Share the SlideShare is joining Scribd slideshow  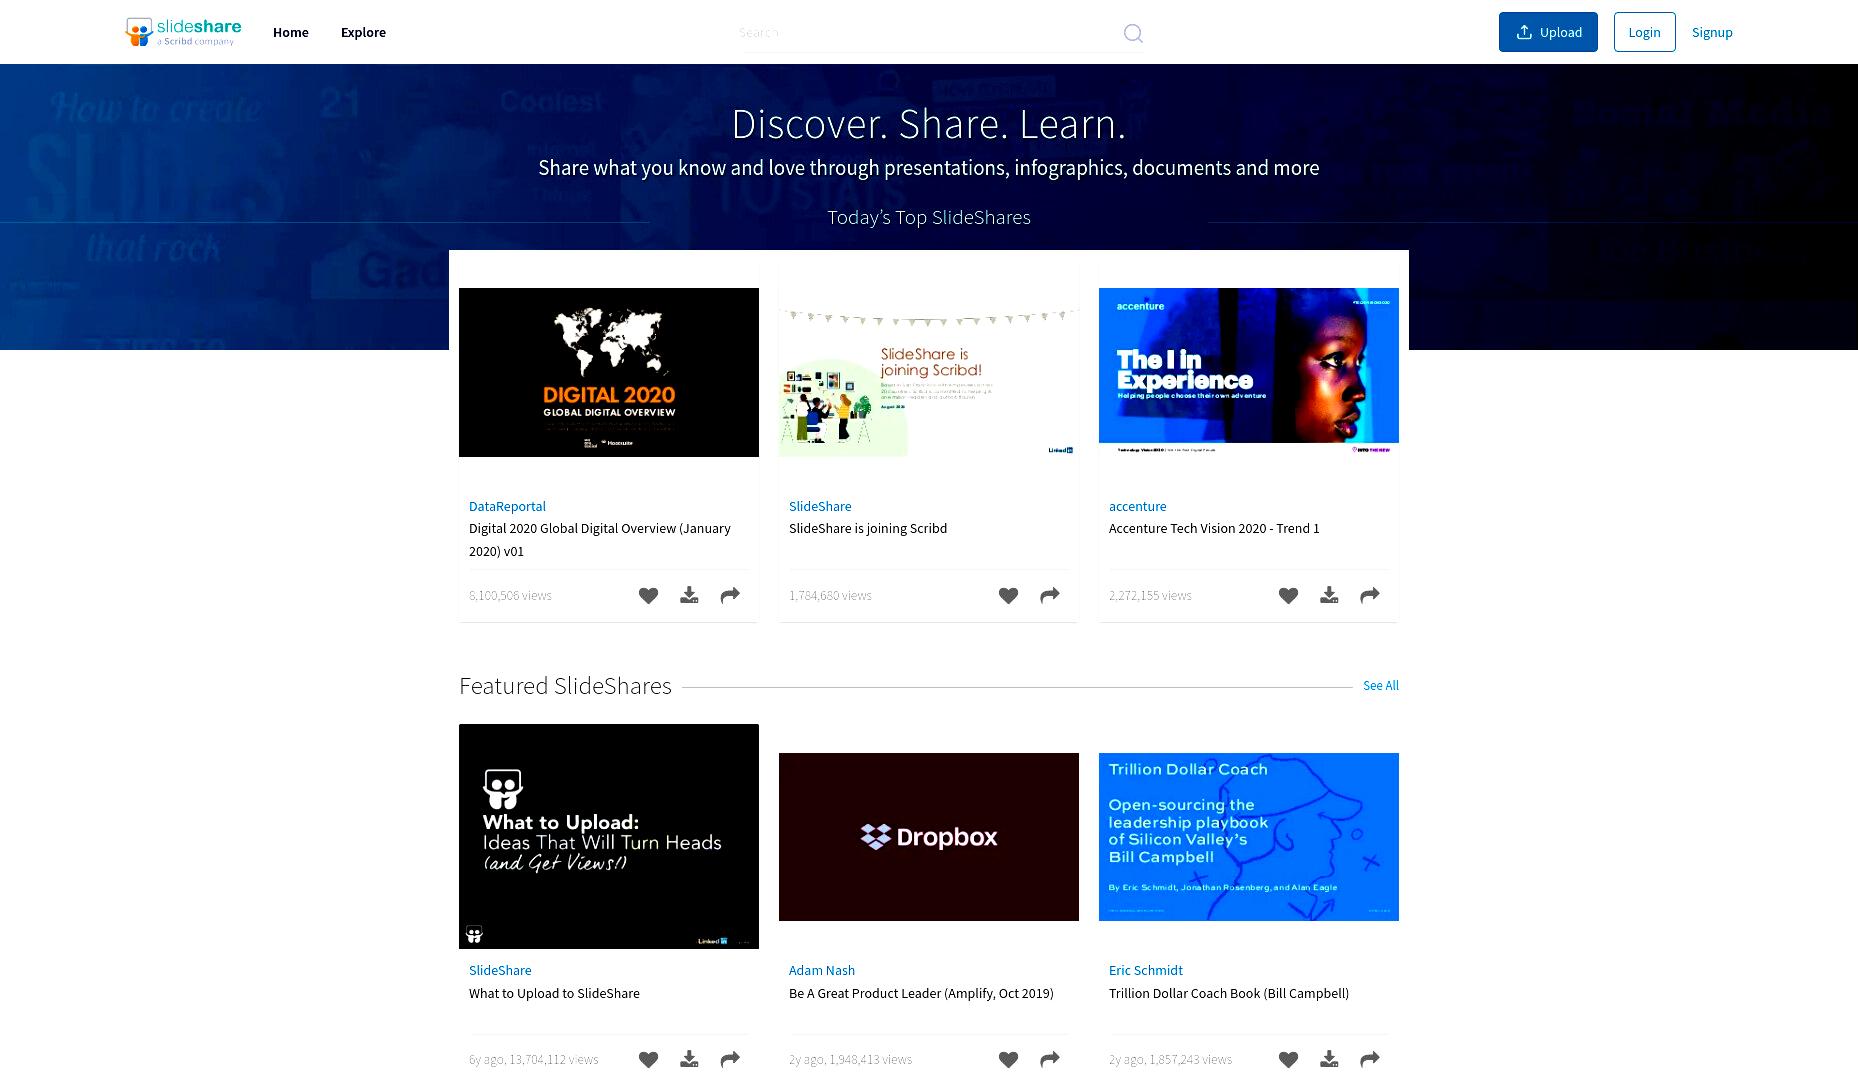(1050, 595)
